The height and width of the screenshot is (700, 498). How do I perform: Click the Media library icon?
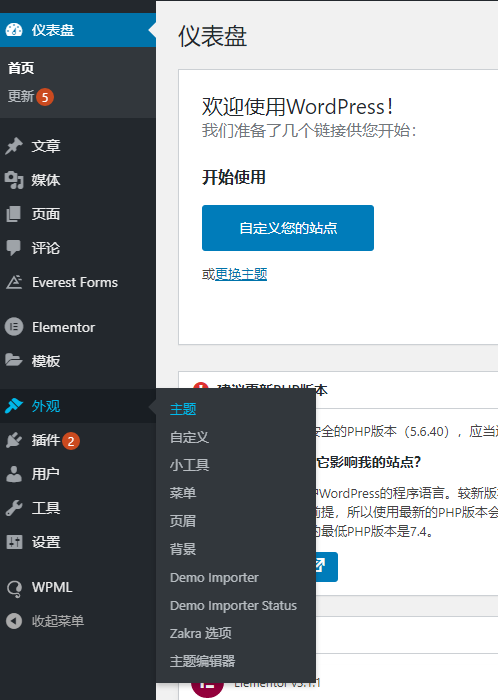[x=14, y=180]
